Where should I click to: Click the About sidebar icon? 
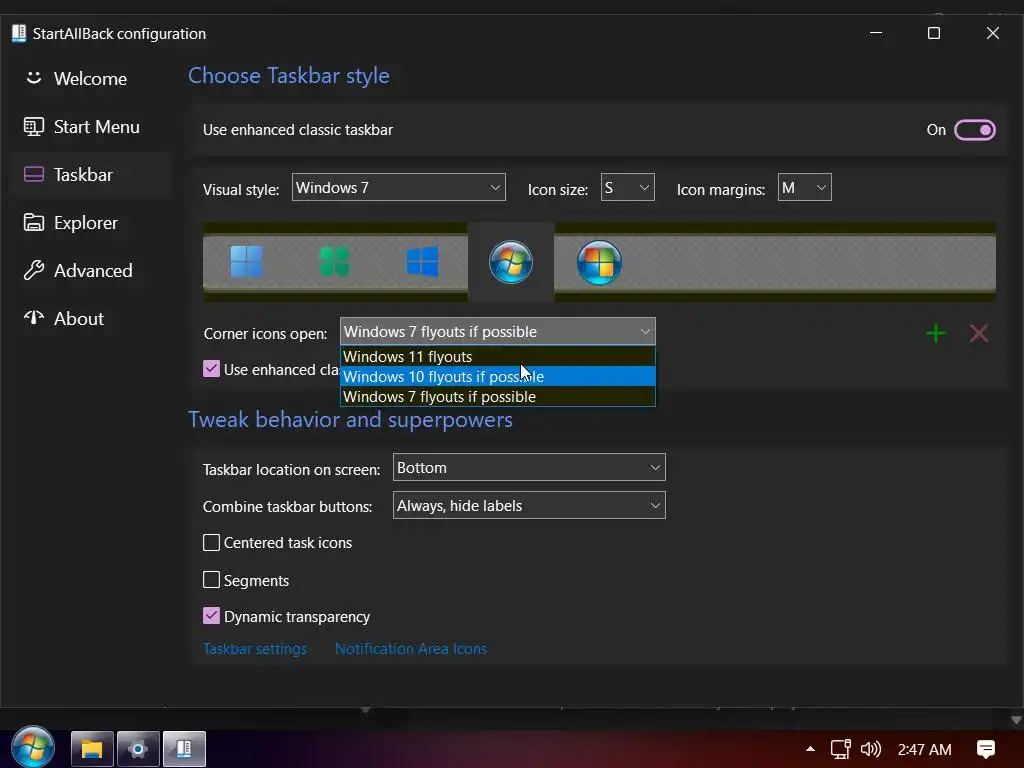(33, 318)
